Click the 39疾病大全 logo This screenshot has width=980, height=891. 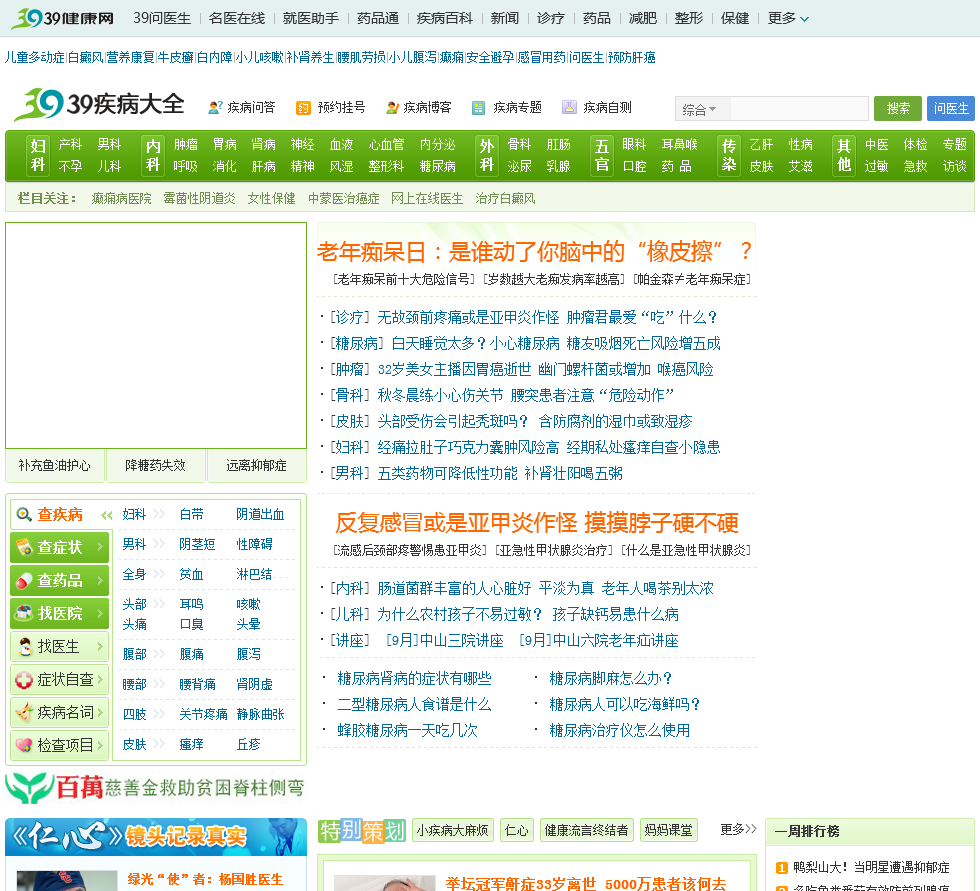pyautogui.click(x=99, y=104)
